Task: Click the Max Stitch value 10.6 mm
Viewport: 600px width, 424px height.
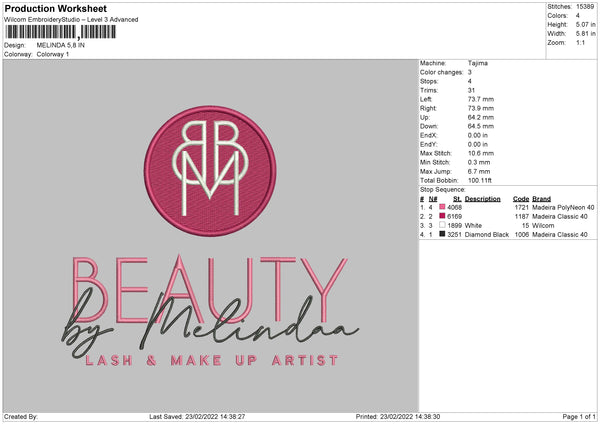Action: (481, 153)
